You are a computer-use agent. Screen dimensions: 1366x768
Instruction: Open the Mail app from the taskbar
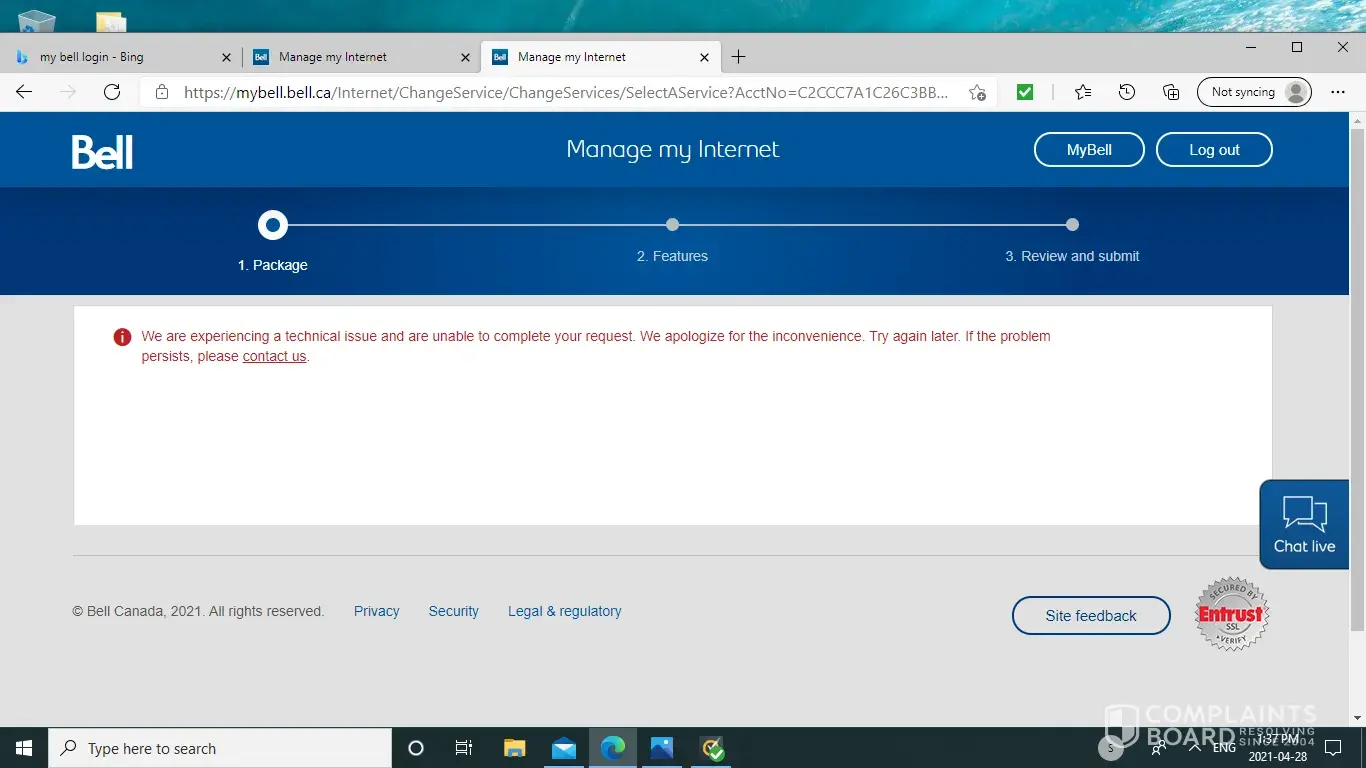(x=564, y=748)
